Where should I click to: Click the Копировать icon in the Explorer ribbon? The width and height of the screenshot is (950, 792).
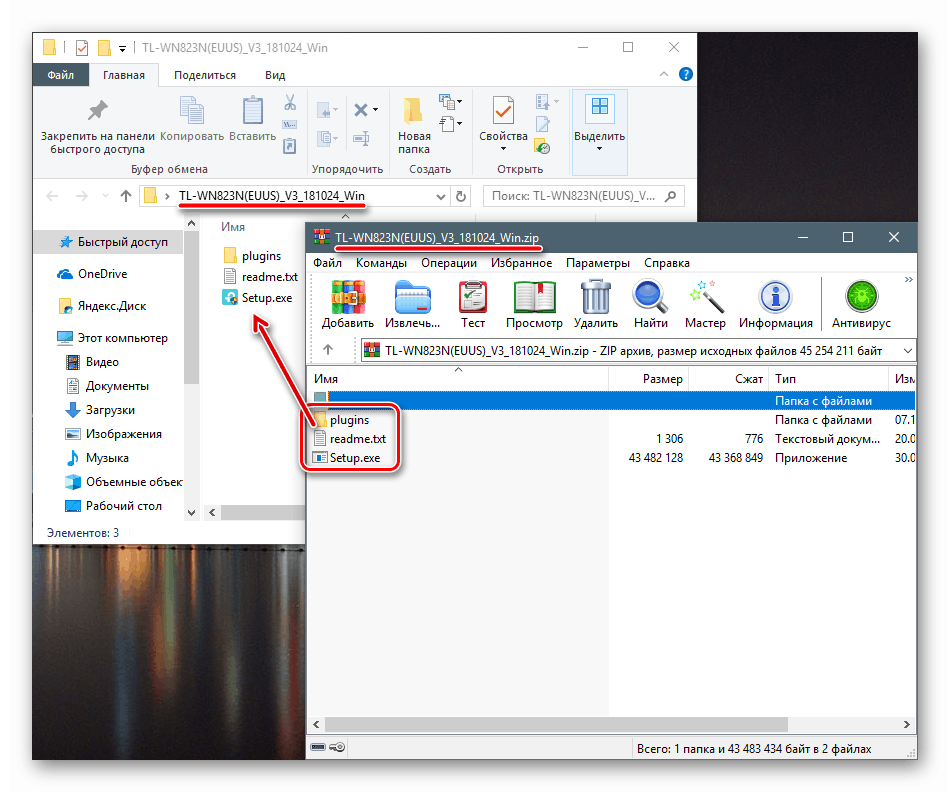[192, 110]
